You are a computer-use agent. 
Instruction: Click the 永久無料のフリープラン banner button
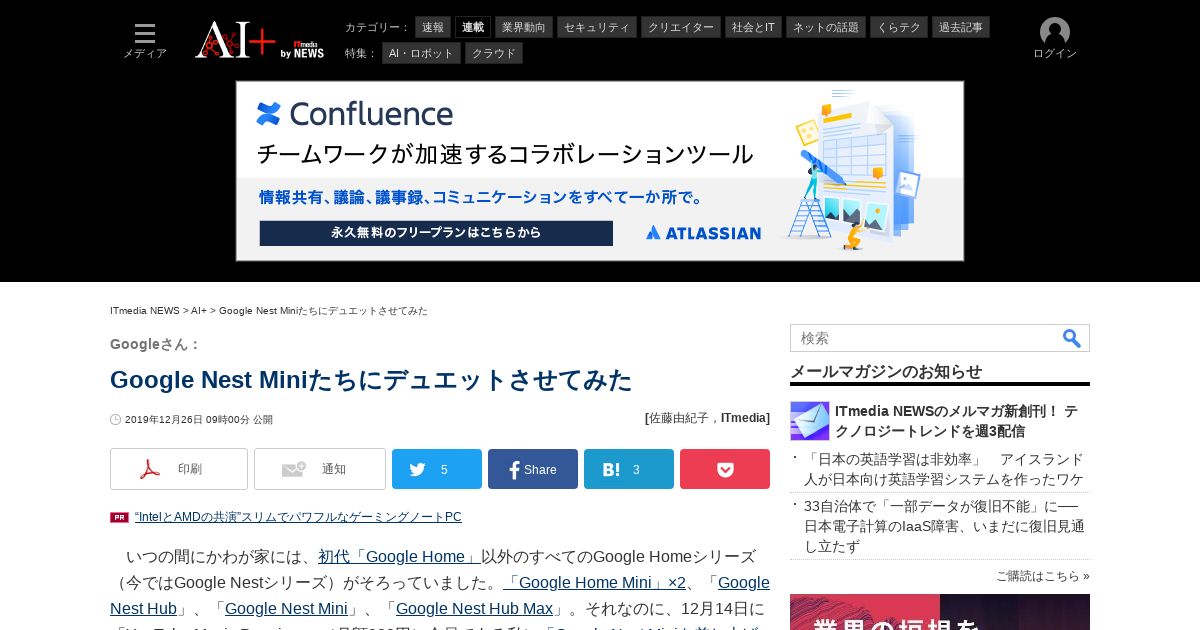click(436, 233)
